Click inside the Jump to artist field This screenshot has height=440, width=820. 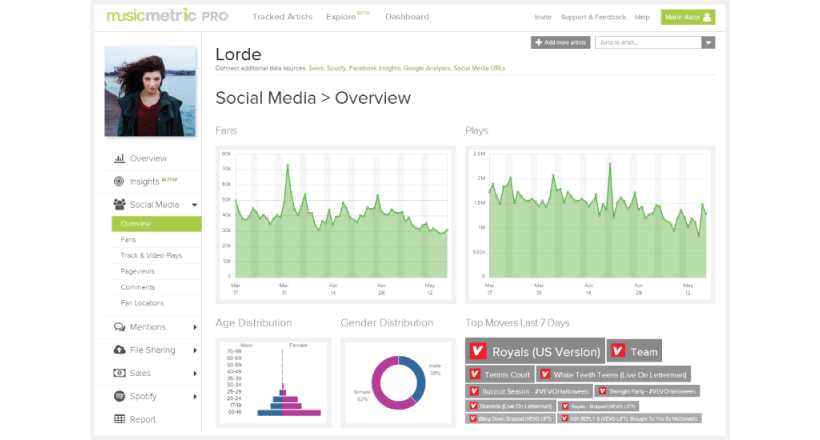648,42
